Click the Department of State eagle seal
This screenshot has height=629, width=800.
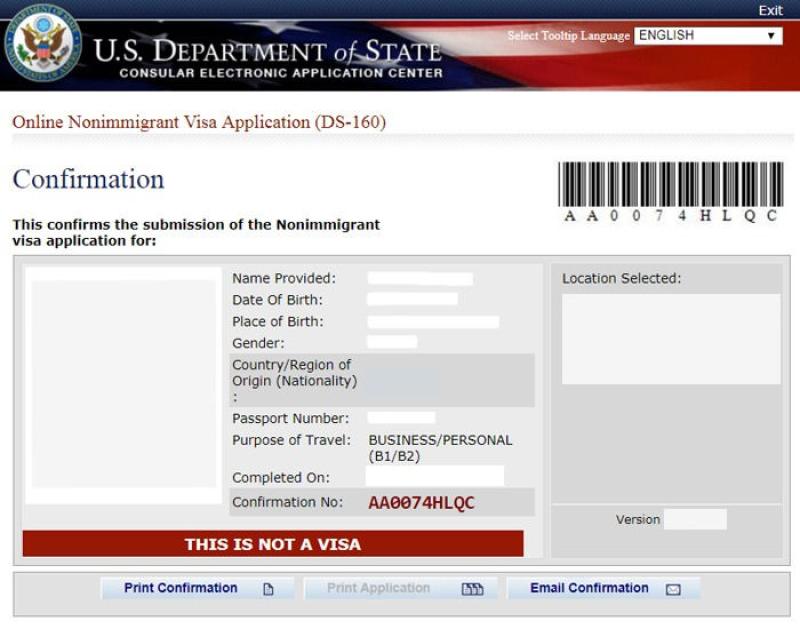tap(43, 43)
